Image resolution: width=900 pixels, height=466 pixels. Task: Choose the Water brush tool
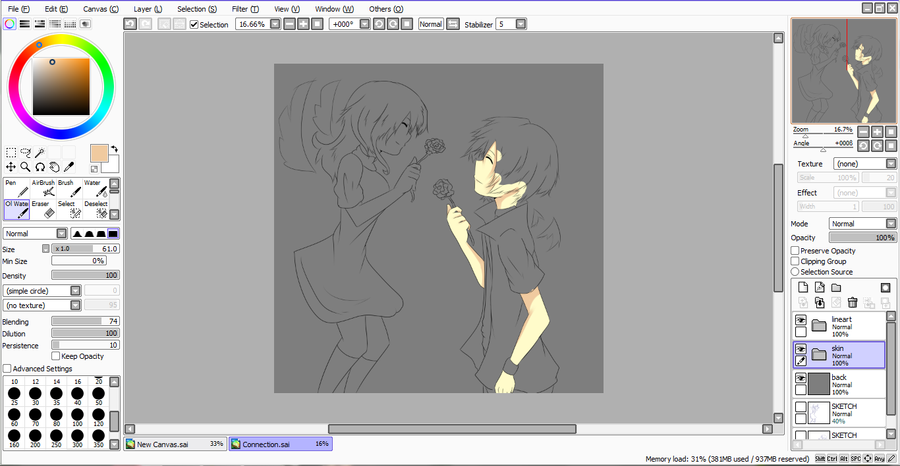(x=95, y=188)
